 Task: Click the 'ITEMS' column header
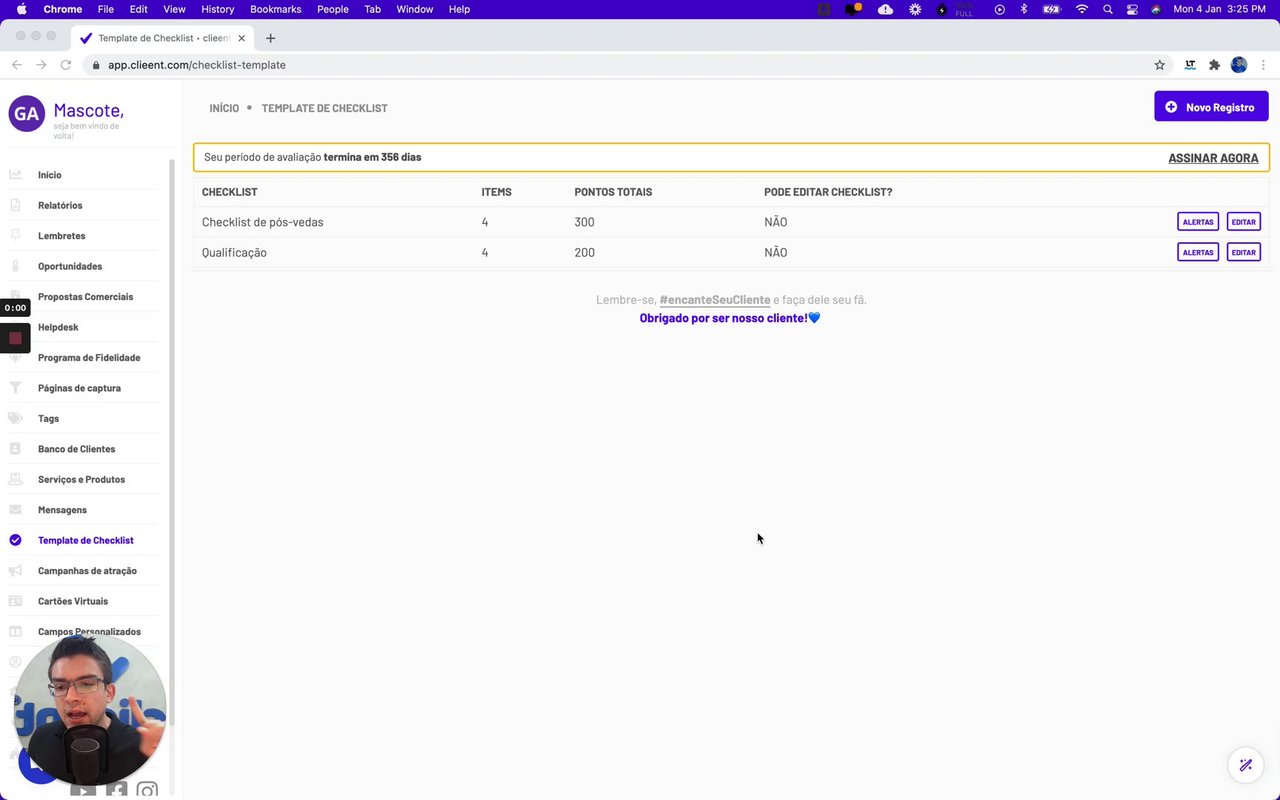pyautogui.click(x=496, y=192)
